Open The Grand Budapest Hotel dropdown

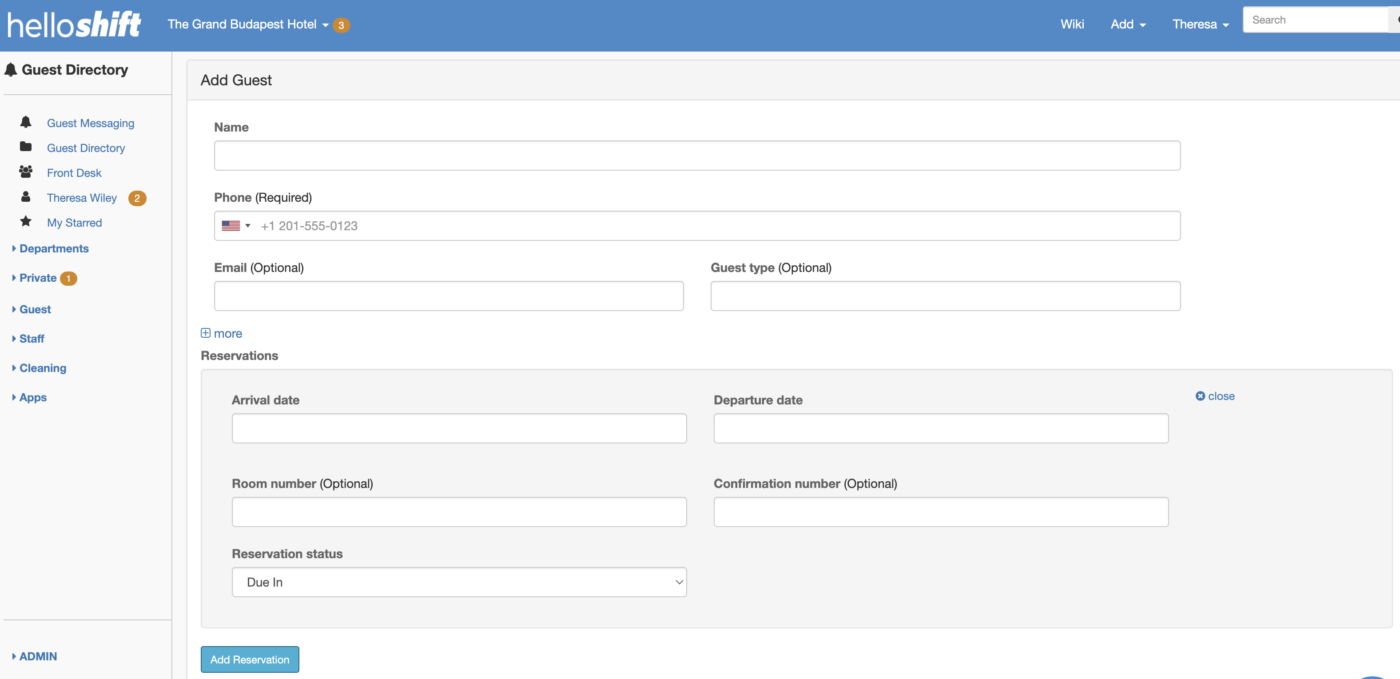tap(248, 24)
